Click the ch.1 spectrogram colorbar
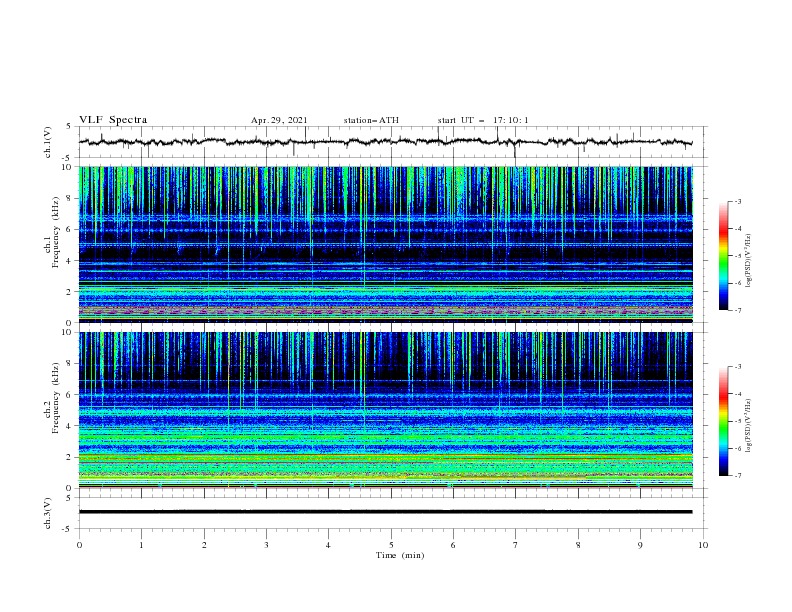The image size is (792, 612). (x=723, y=256)
